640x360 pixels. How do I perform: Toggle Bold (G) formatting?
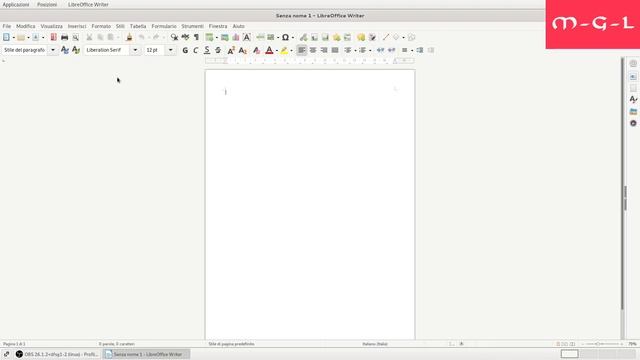pyautogui.click(x=185, y=50)
